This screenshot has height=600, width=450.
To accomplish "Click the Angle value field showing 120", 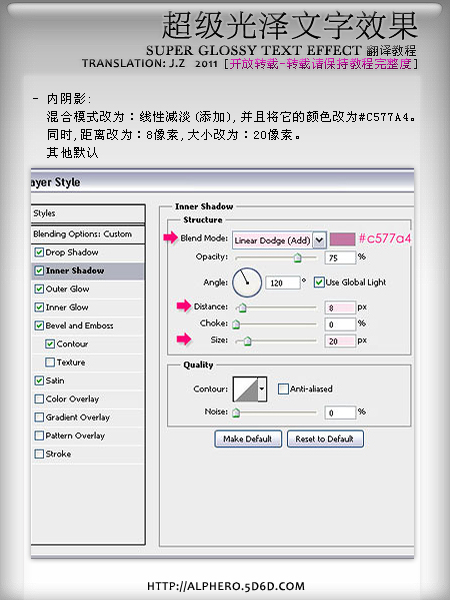I will (x=283, y=283).
